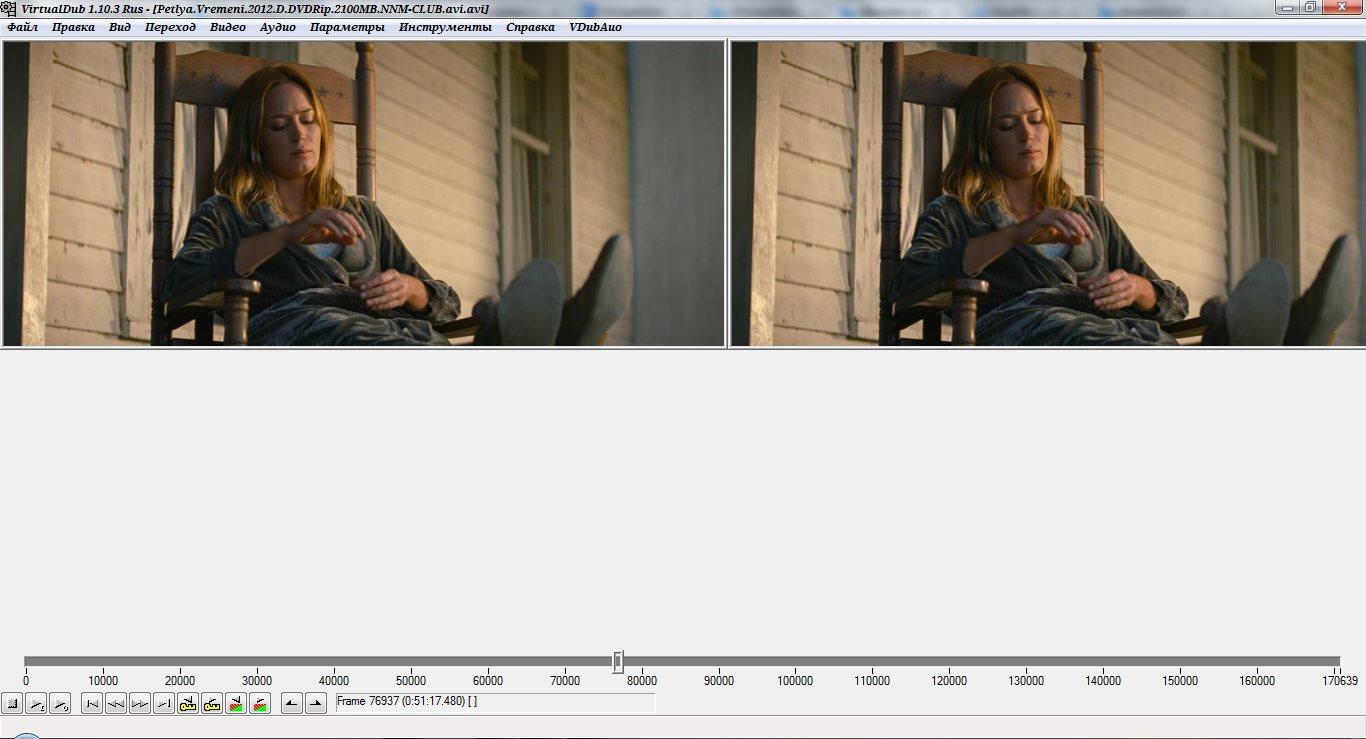
Task: Click the 170639 end frame label
Action: pyautogui.click(x=1340, y=681)
